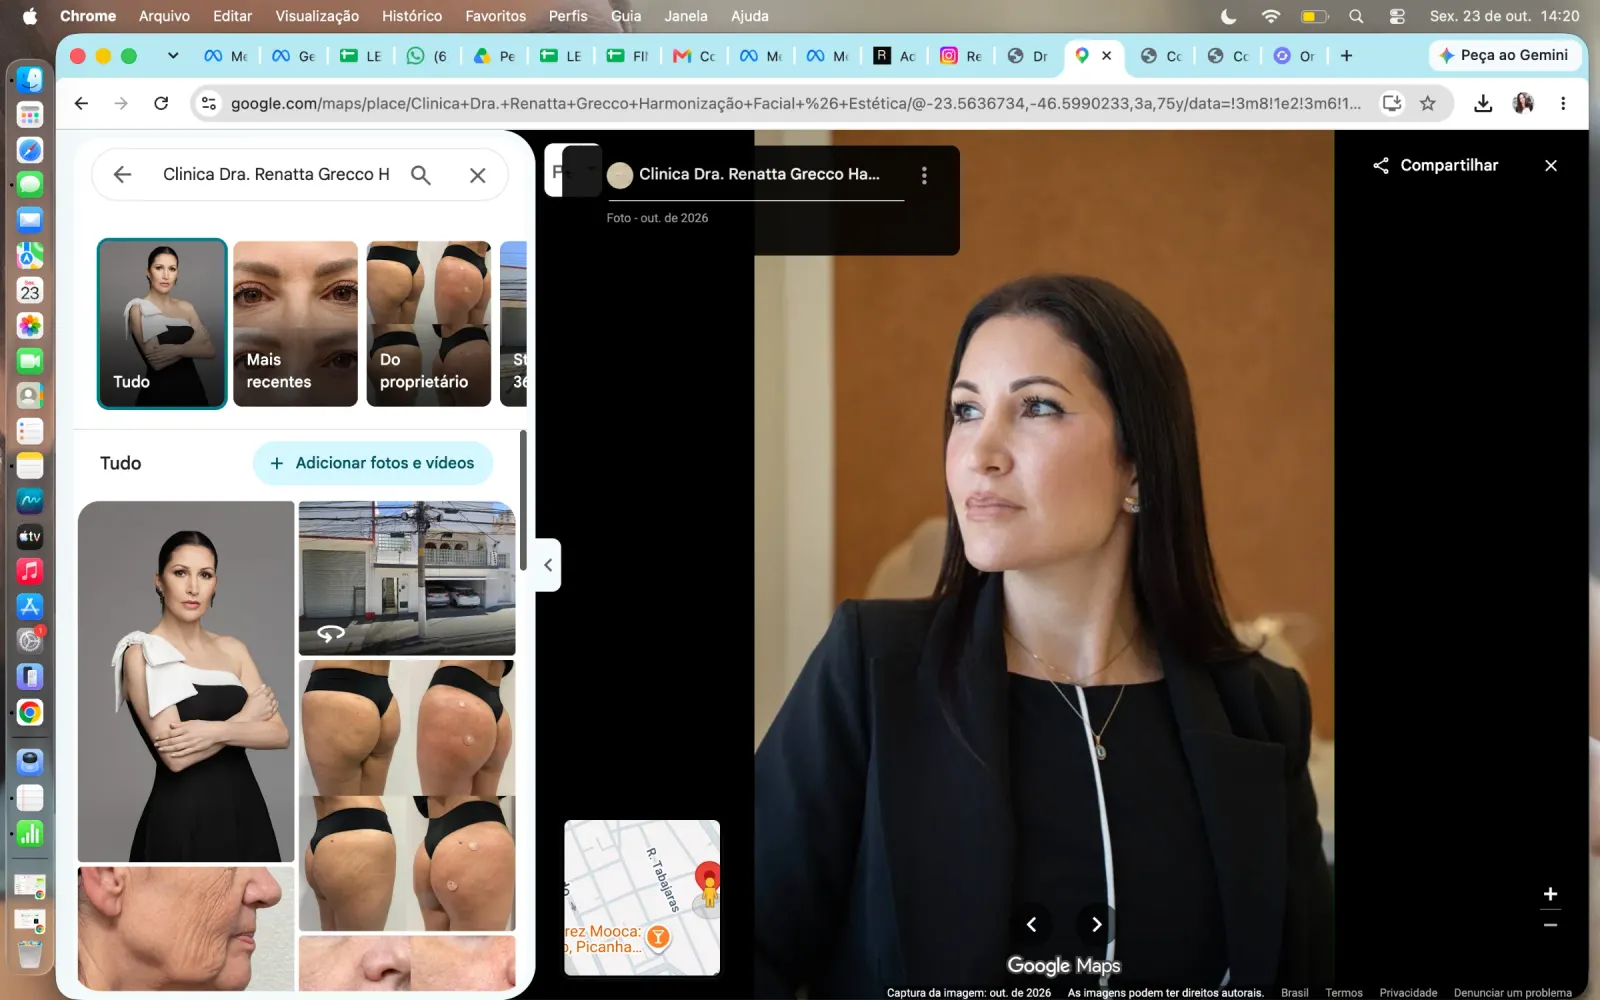Click the back arrow in Maps search box
The image size is (1600, 1000).
click(122, 175)
